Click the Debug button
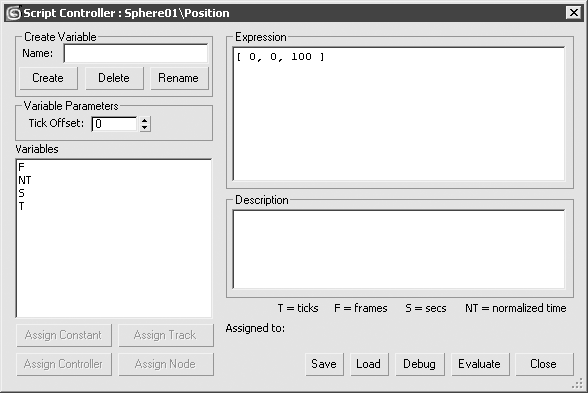The height and width of the screenshot is (393, 588). pos(419,364)
